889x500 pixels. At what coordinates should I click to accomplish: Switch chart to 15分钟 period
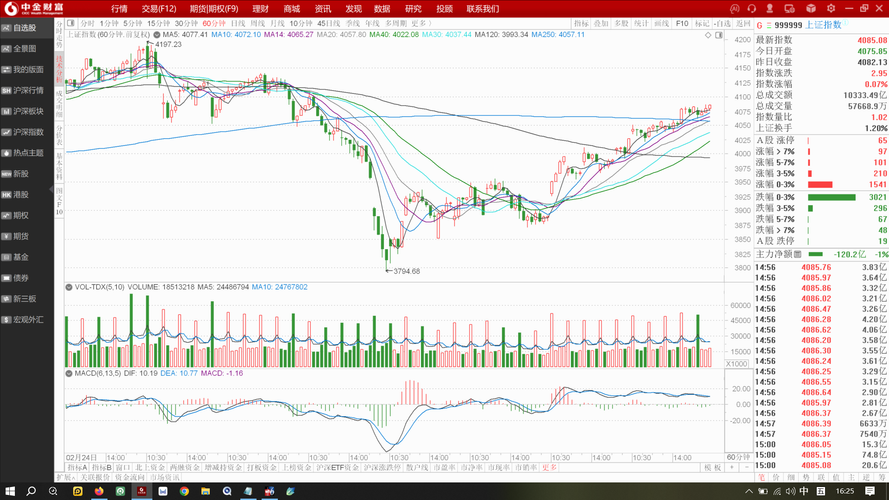pyautogui.click(x=159, y=23)
